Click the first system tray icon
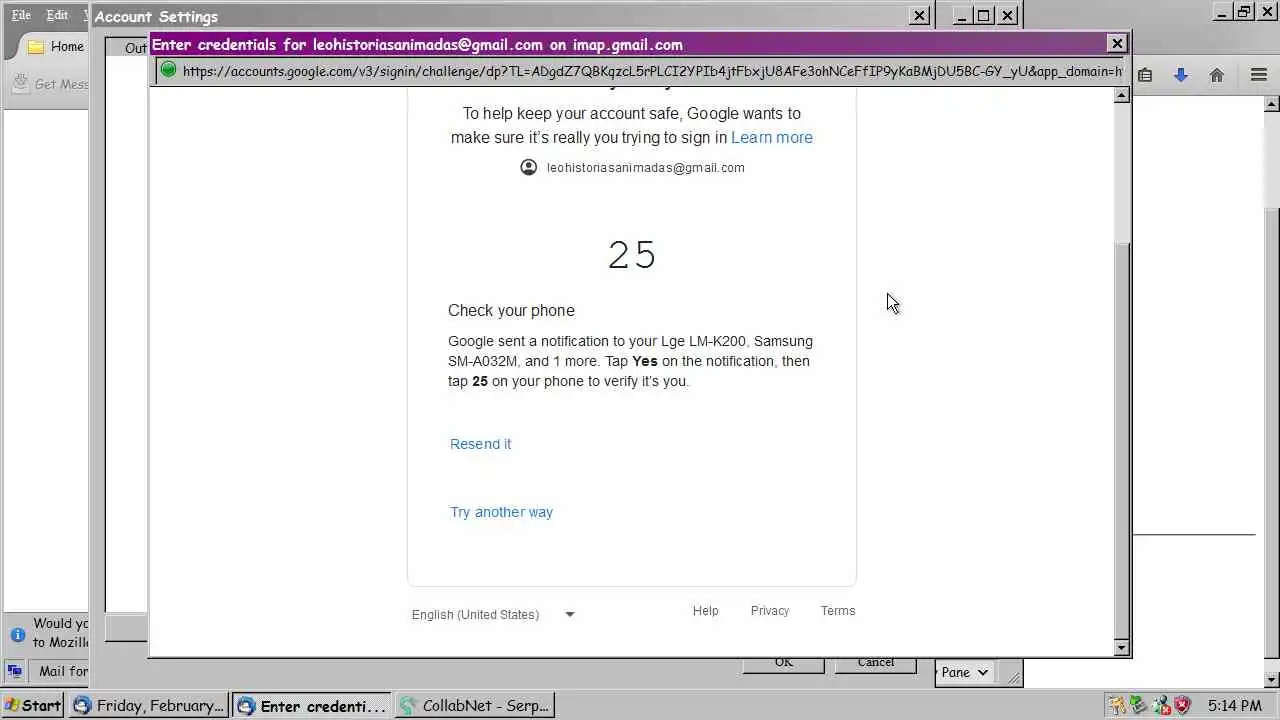The height and width of the screenshot is (720, 1280). coord(1115,705)
